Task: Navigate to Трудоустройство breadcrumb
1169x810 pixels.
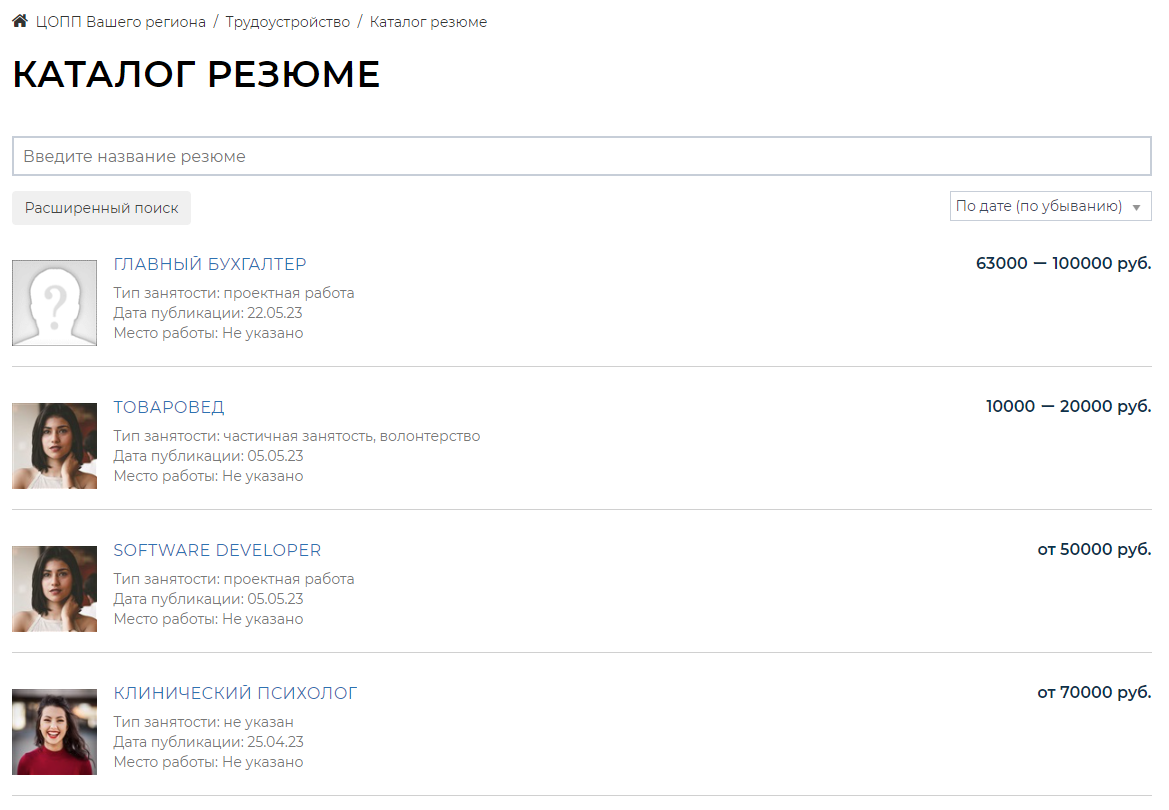Action: [x=287, y=22]
